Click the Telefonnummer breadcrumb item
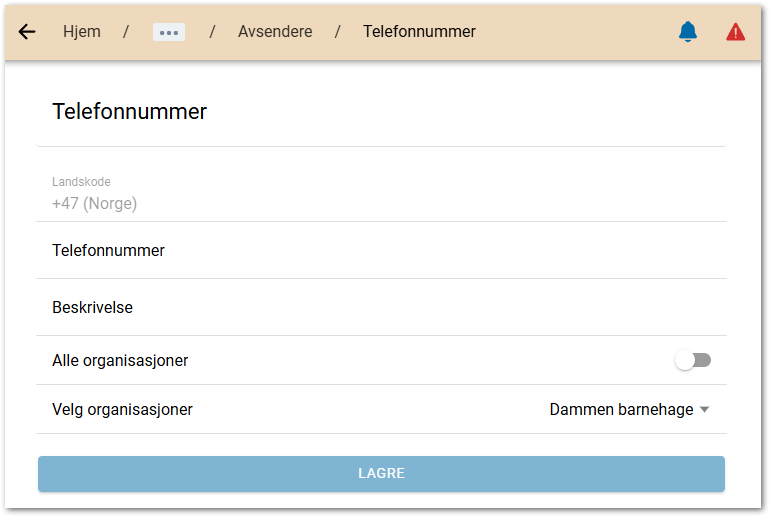The image size is (770, 517). click(419, 32)
